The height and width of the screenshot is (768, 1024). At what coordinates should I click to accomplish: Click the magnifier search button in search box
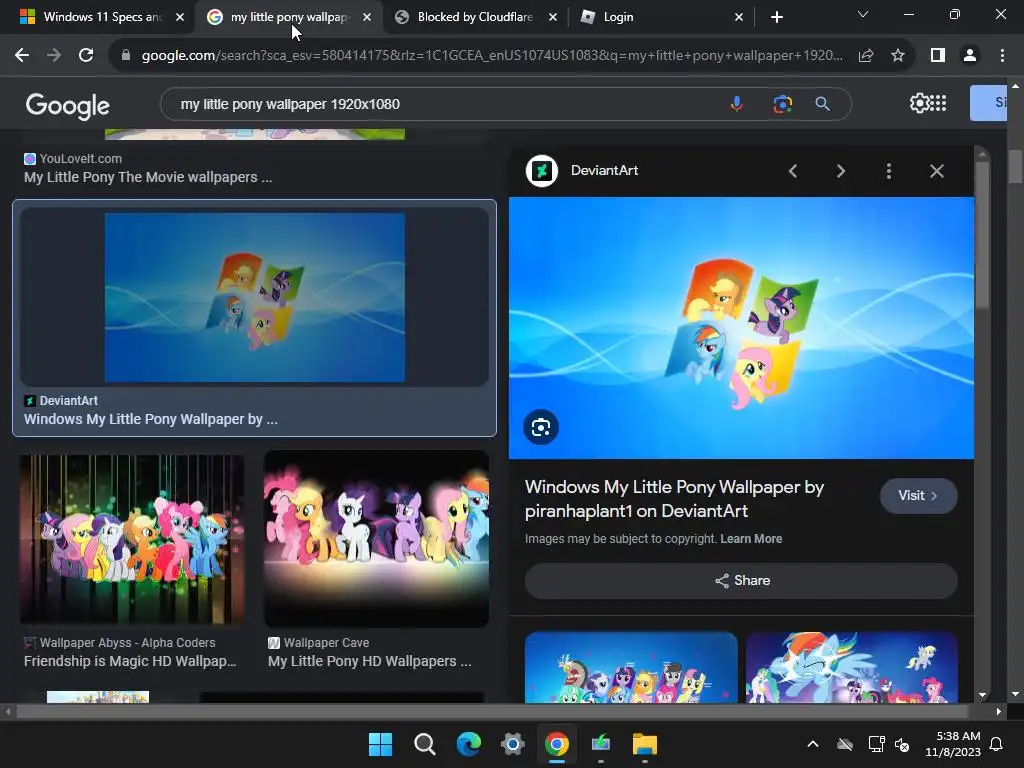click(823, 104)
